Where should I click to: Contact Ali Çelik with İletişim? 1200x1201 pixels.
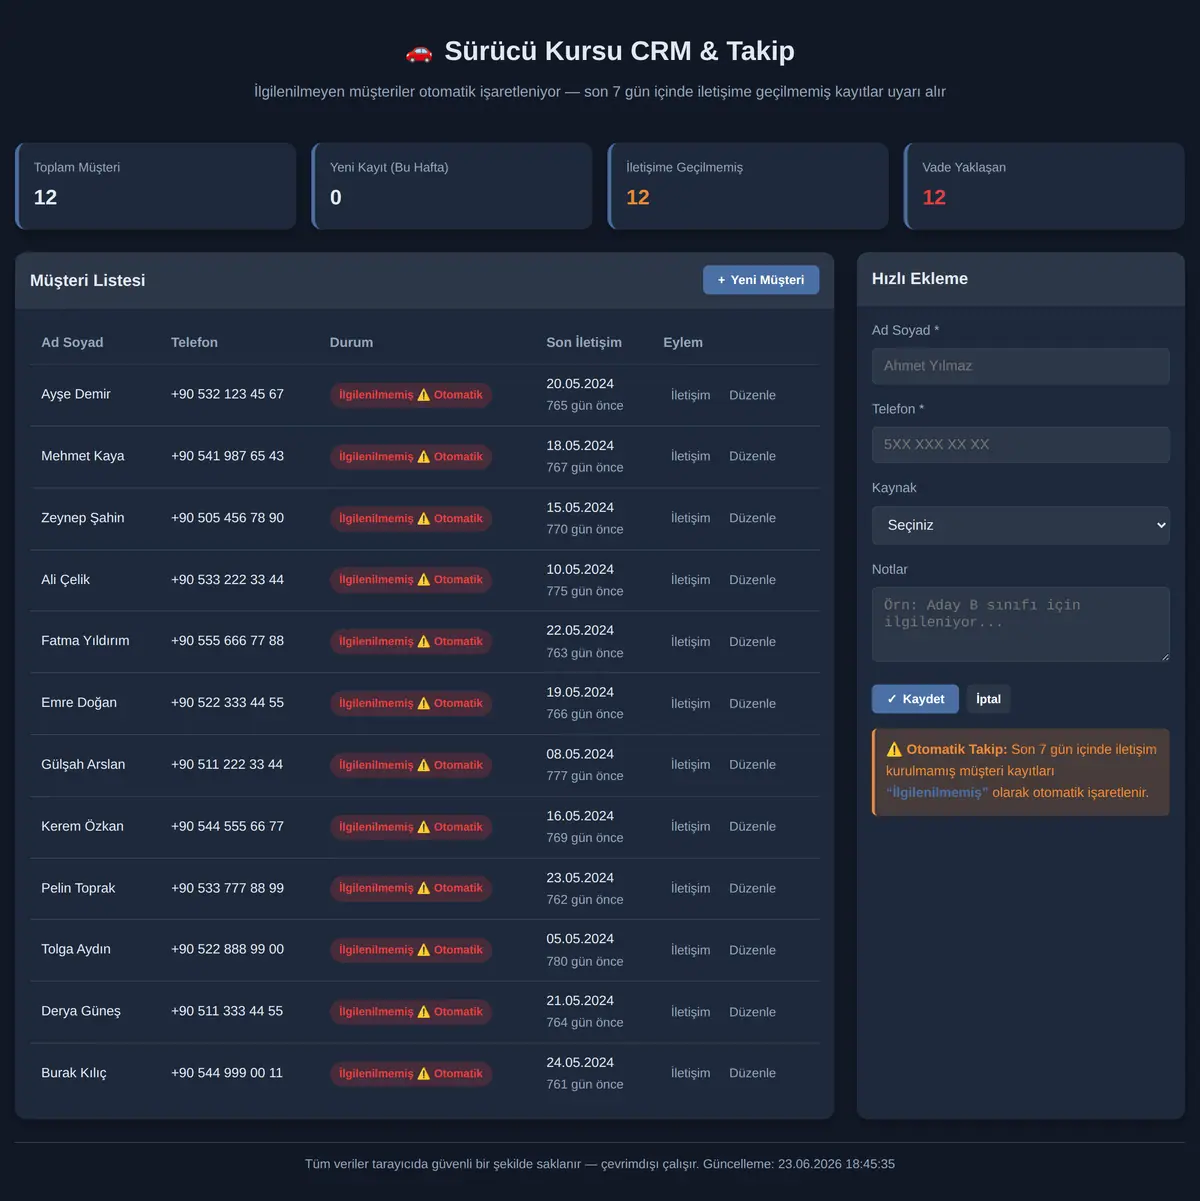coord(691,580)
